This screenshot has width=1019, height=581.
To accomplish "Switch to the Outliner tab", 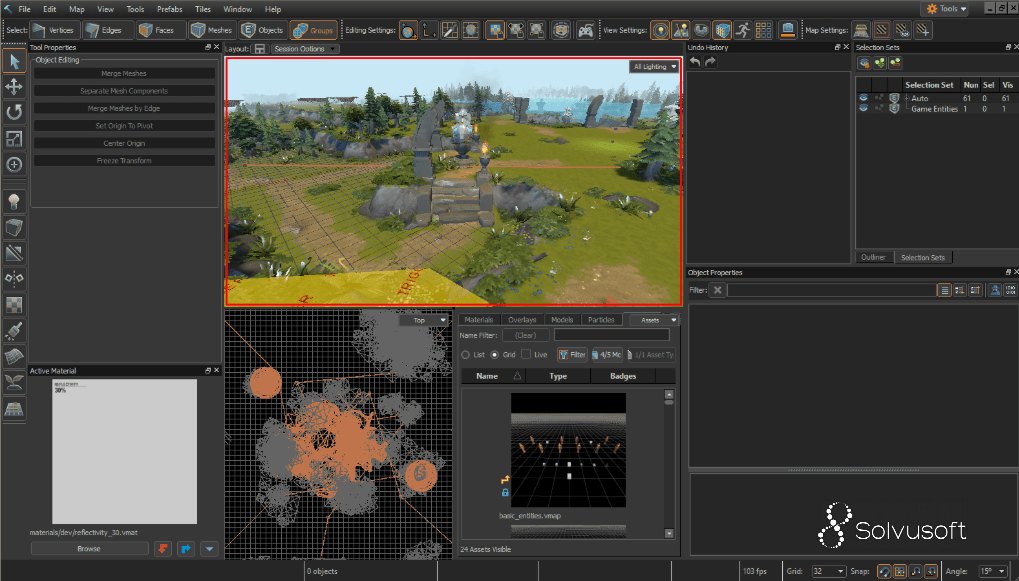I will tap(873, 257).
